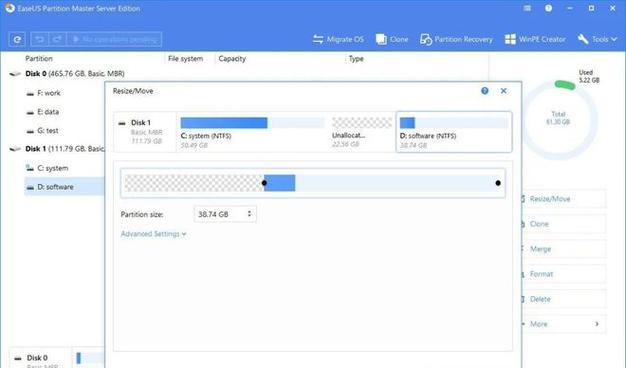Launch Partition Recovery
This screenshot has width=626, height=368.
[456, 39]
